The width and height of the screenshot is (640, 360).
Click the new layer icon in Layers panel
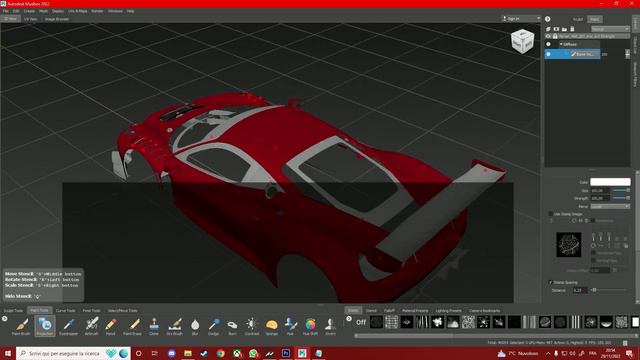pyautogui.click(x=549, y=29)
